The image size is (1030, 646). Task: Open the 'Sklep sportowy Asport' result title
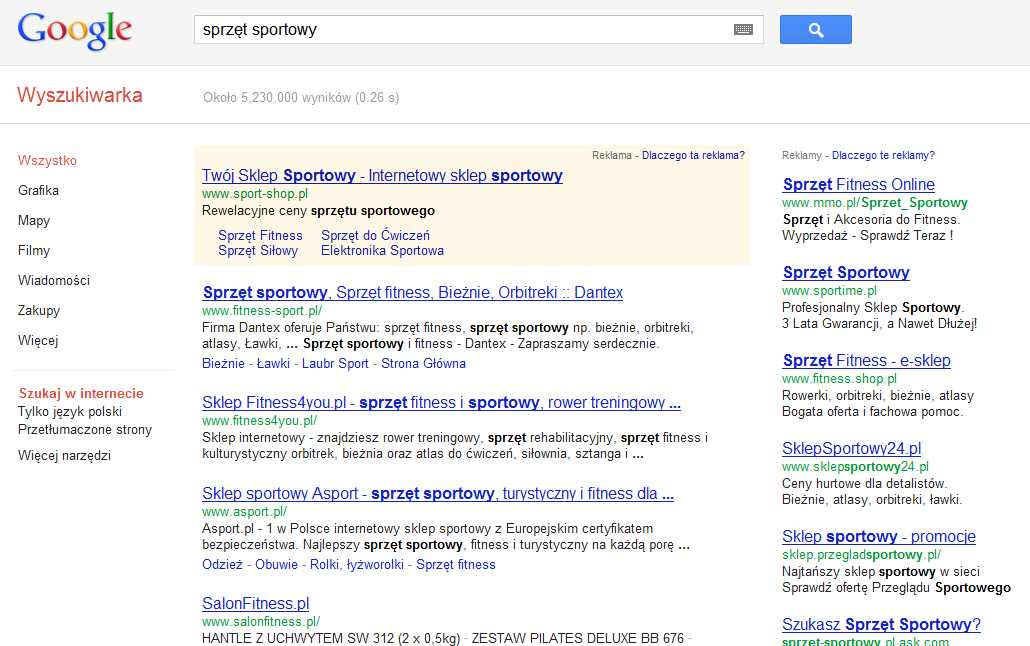(x=437, y=494)
